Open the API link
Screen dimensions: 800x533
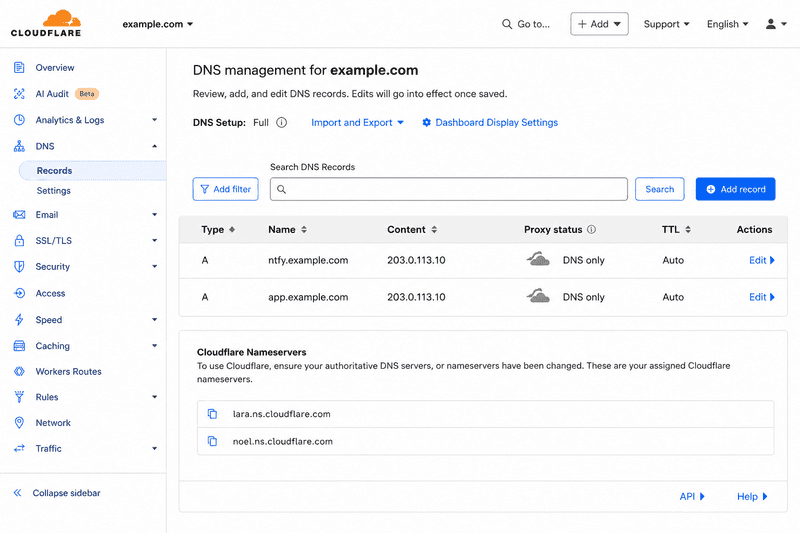click(x=692, y=496)
